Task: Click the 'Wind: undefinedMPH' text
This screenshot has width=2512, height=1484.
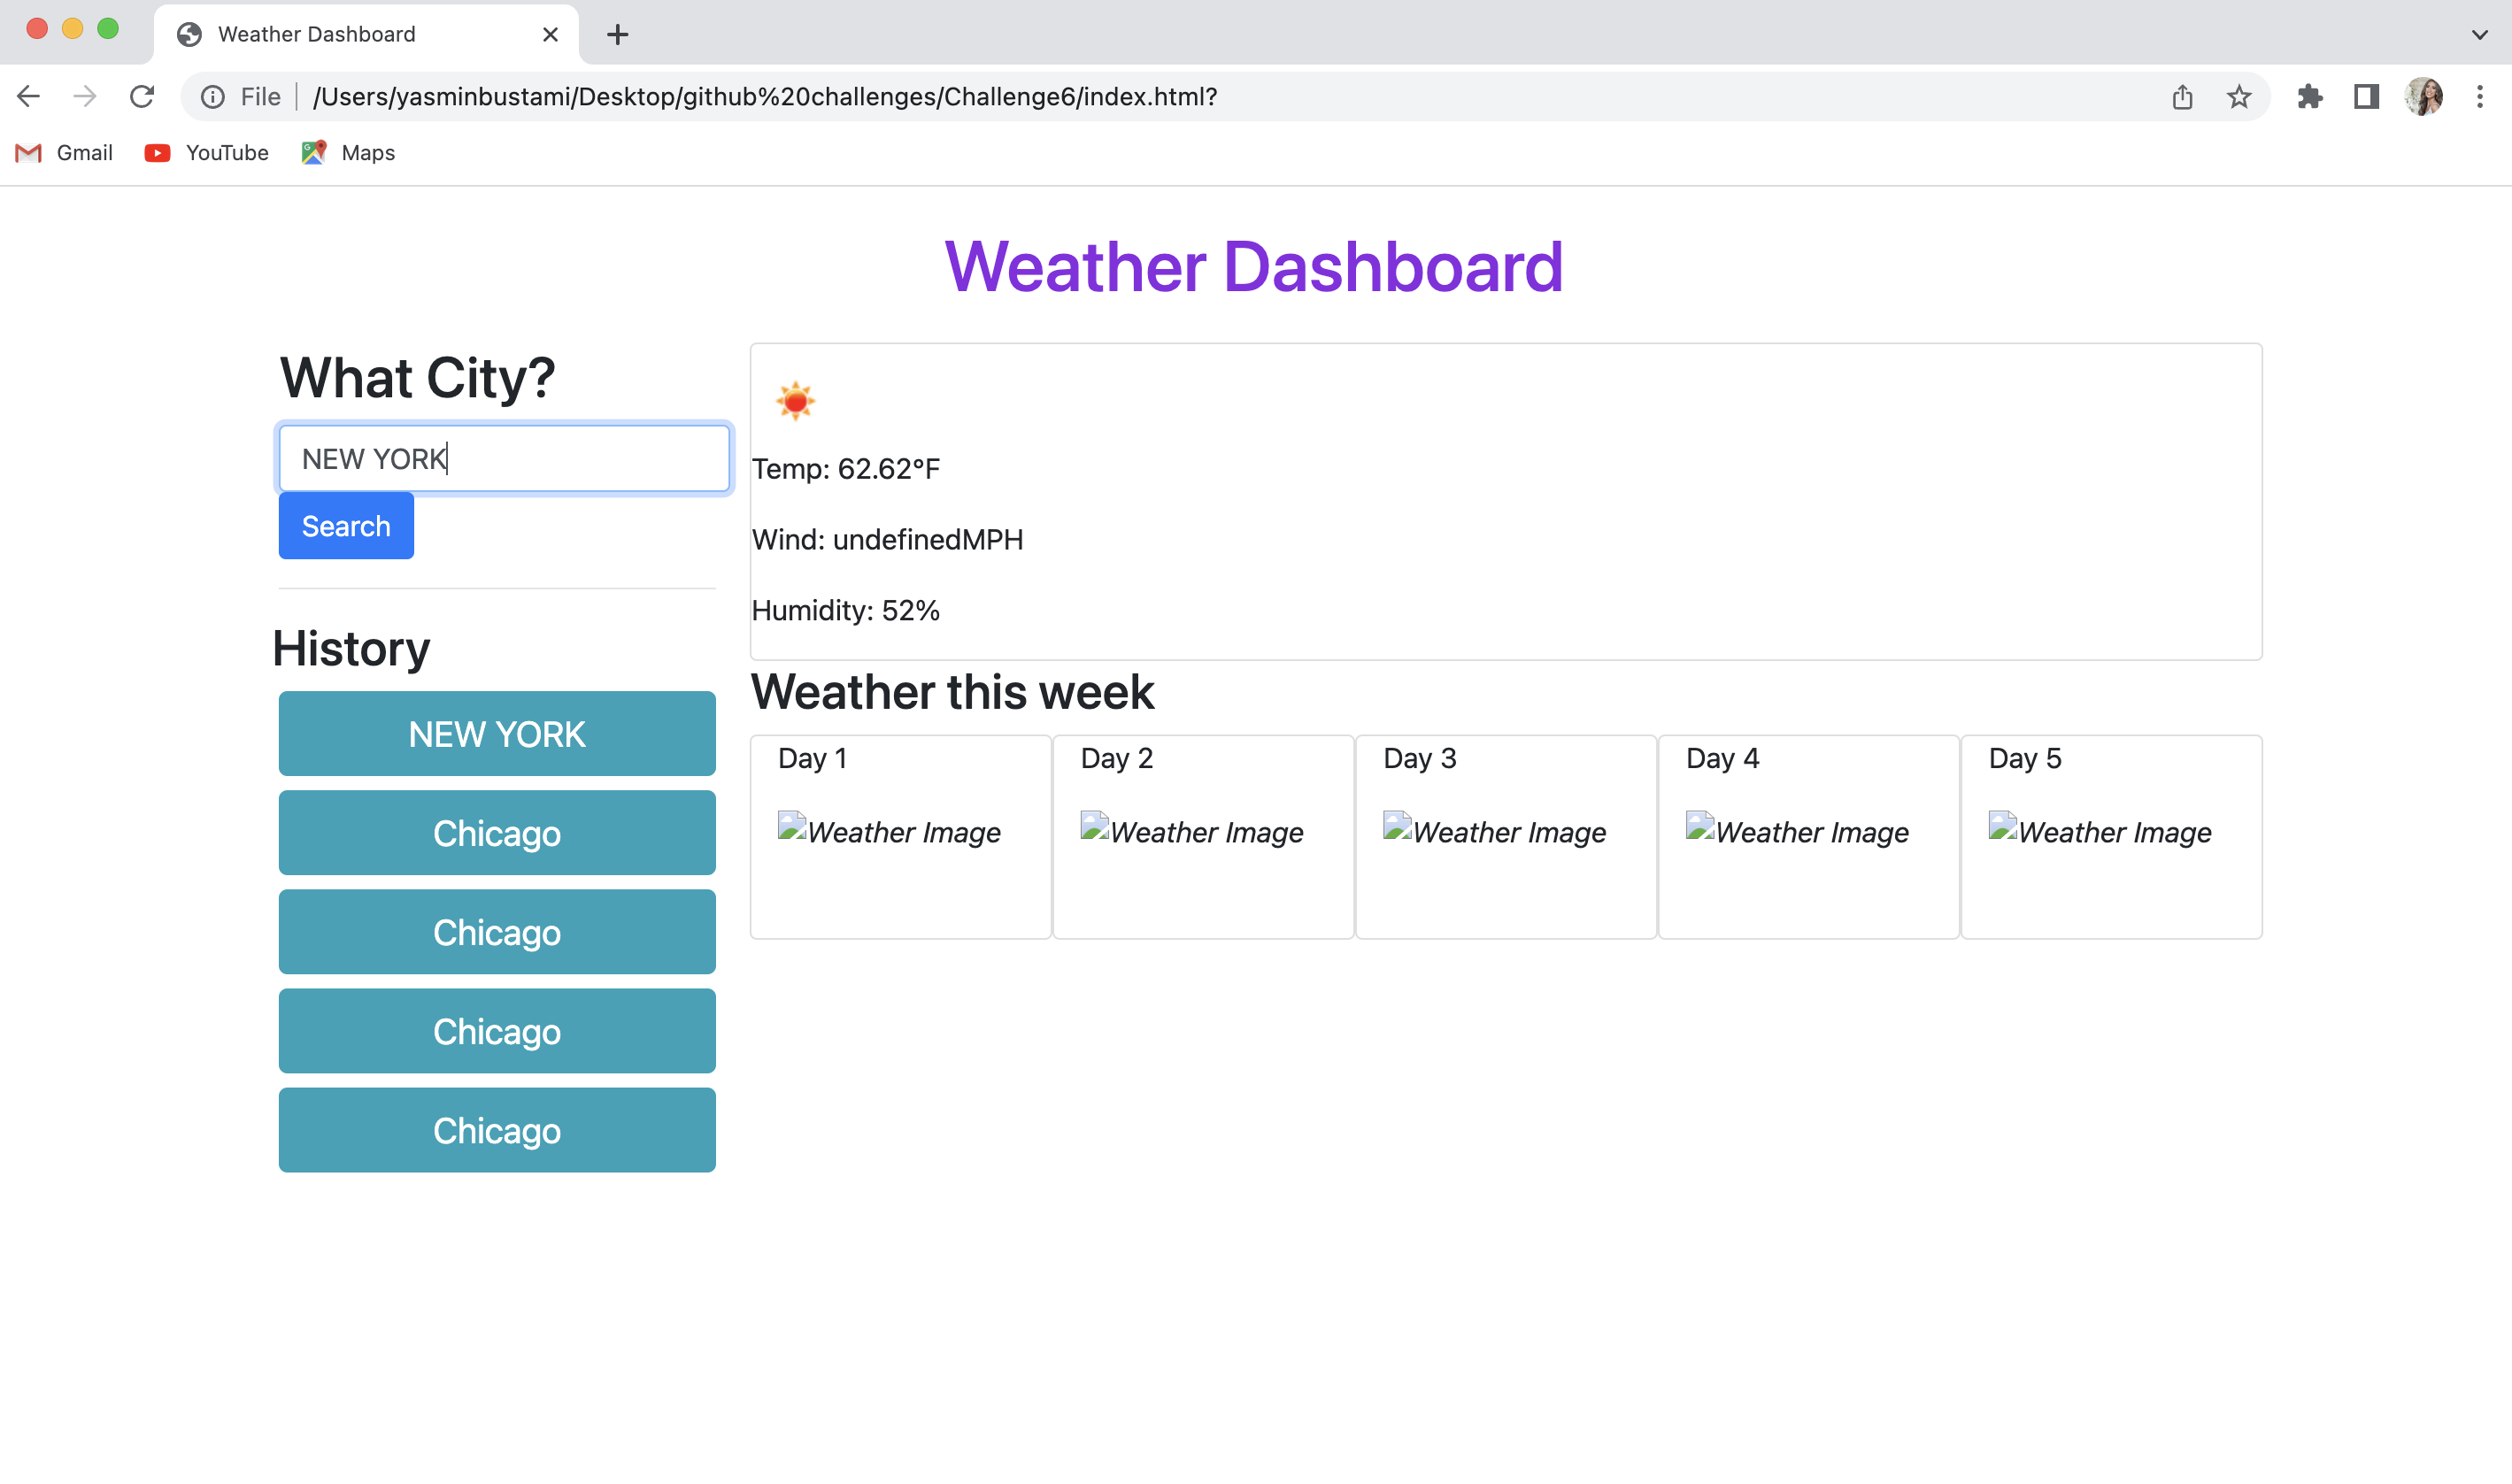Action: pyautogui.click(x=888, y=540)
